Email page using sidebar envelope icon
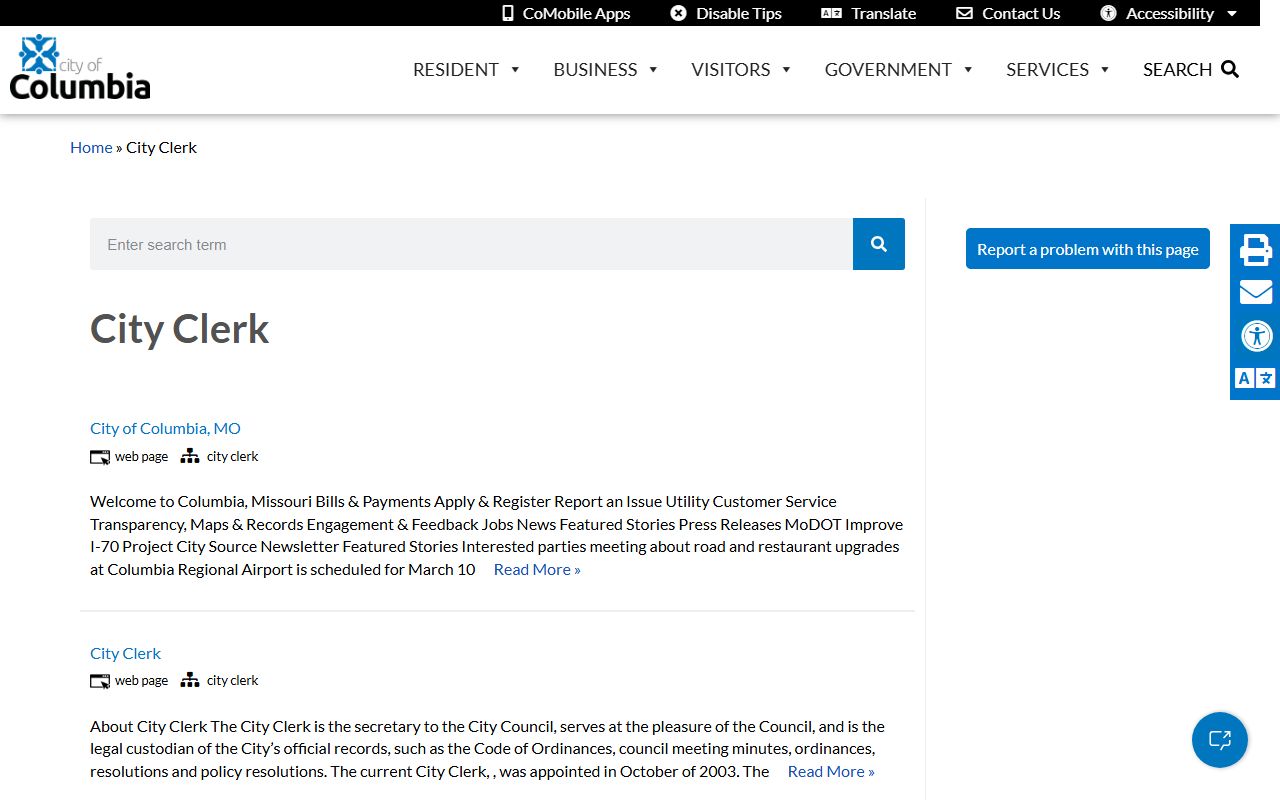Viewport: 1280px width, 800px height. (x=1256, y=292)
